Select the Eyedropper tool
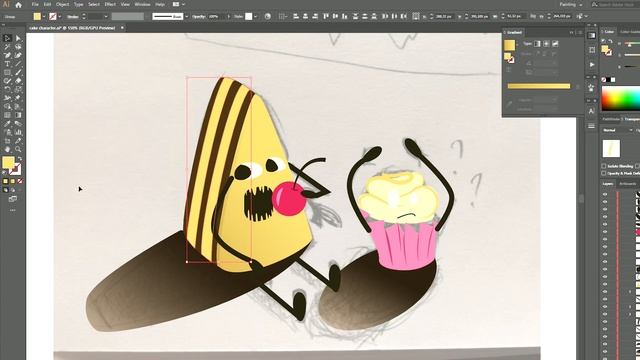The width and height of the screenshot is (640, 360). click(7, 124)
